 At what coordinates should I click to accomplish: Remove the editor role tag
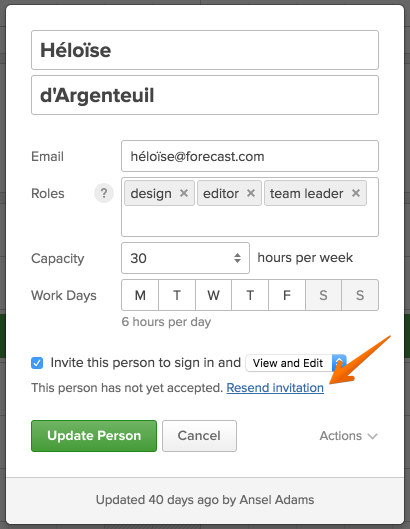250,193
